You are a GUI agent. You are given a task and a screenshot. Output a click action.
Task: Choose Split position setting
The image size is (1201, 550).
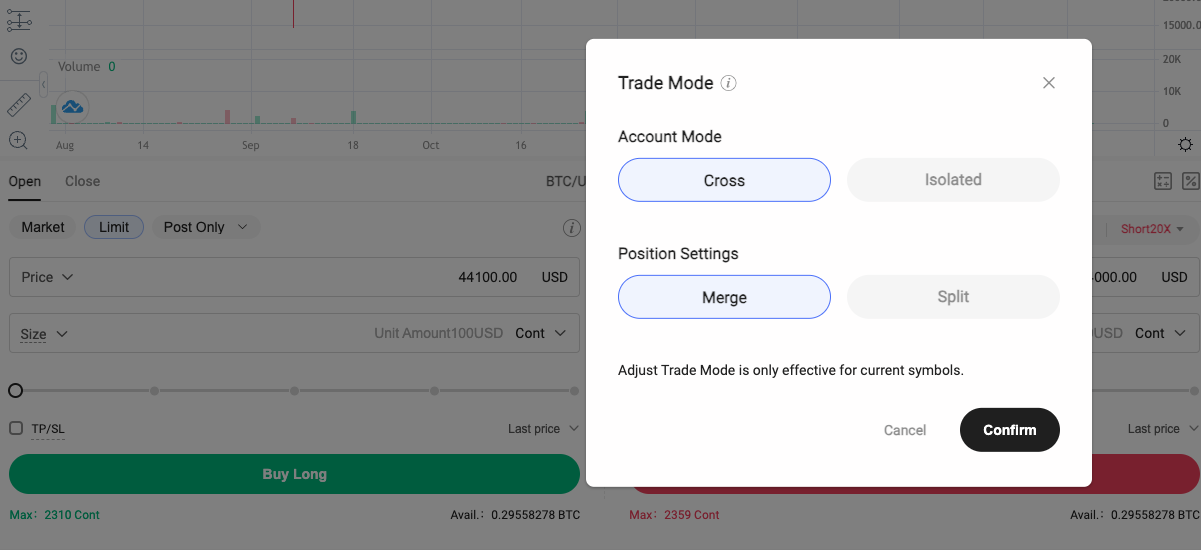click(x=952, y=297)
